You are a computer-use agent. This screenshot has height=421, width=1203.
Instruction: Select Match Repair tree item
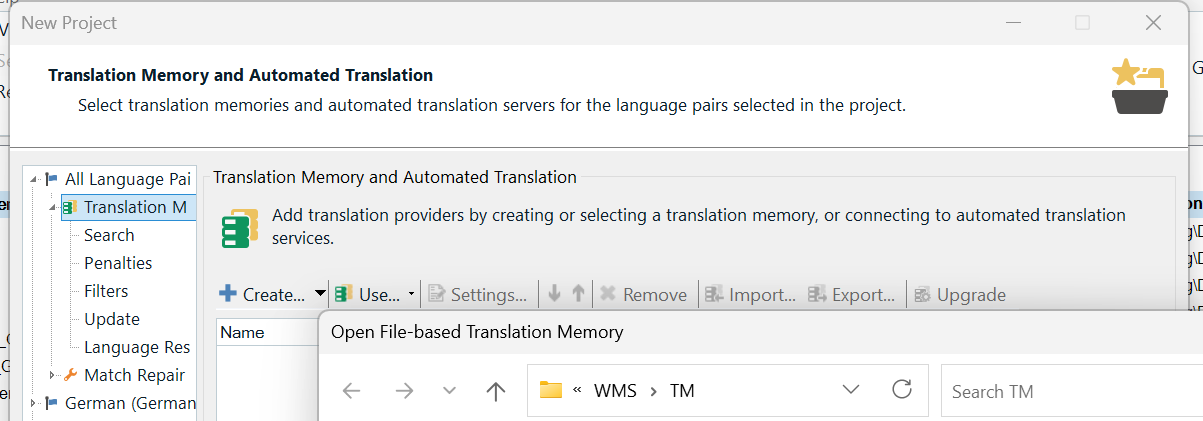click(134, 375)
